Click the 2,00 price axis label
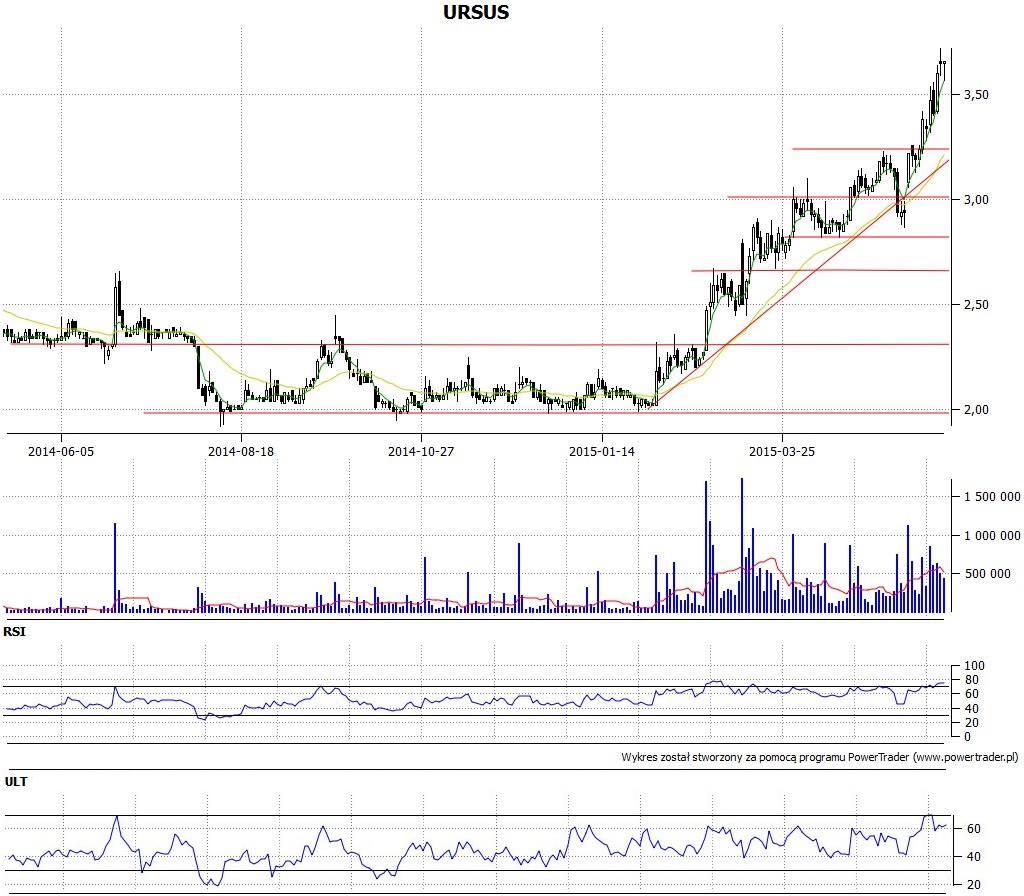The width and height of the screenshot is (1024, 896). [x=976, y=409]
